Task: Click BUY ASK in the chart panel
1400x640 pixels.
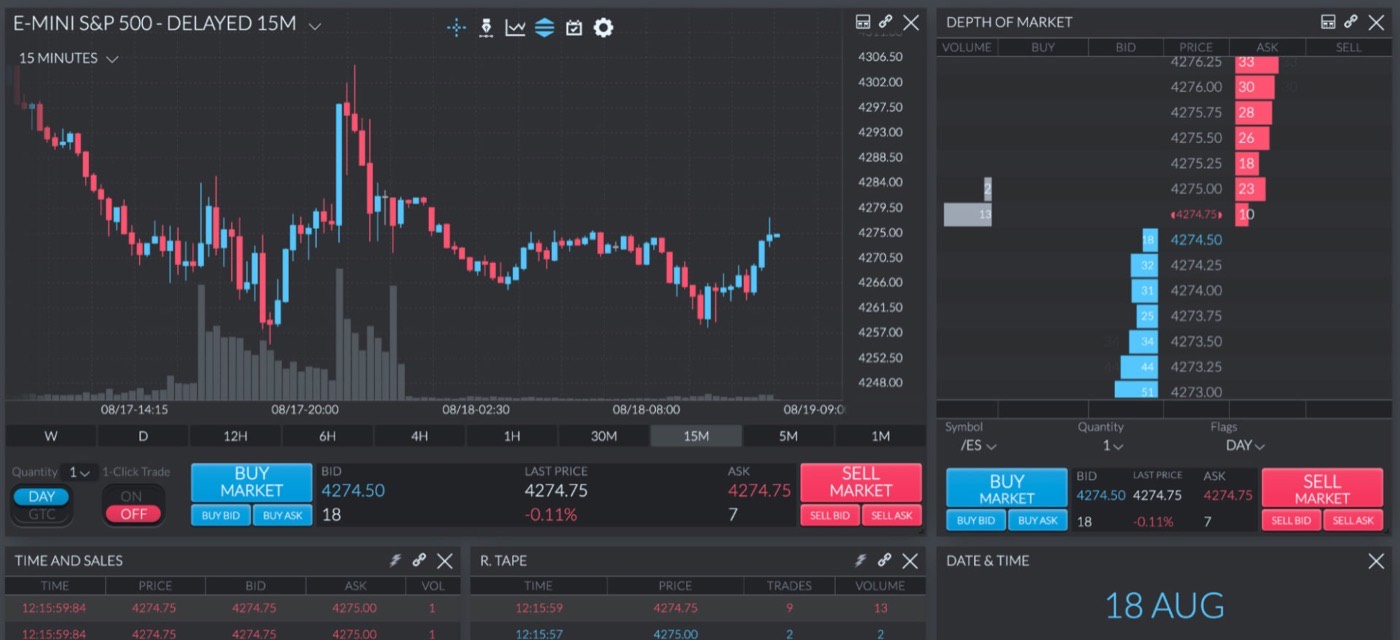Action: 283,515
